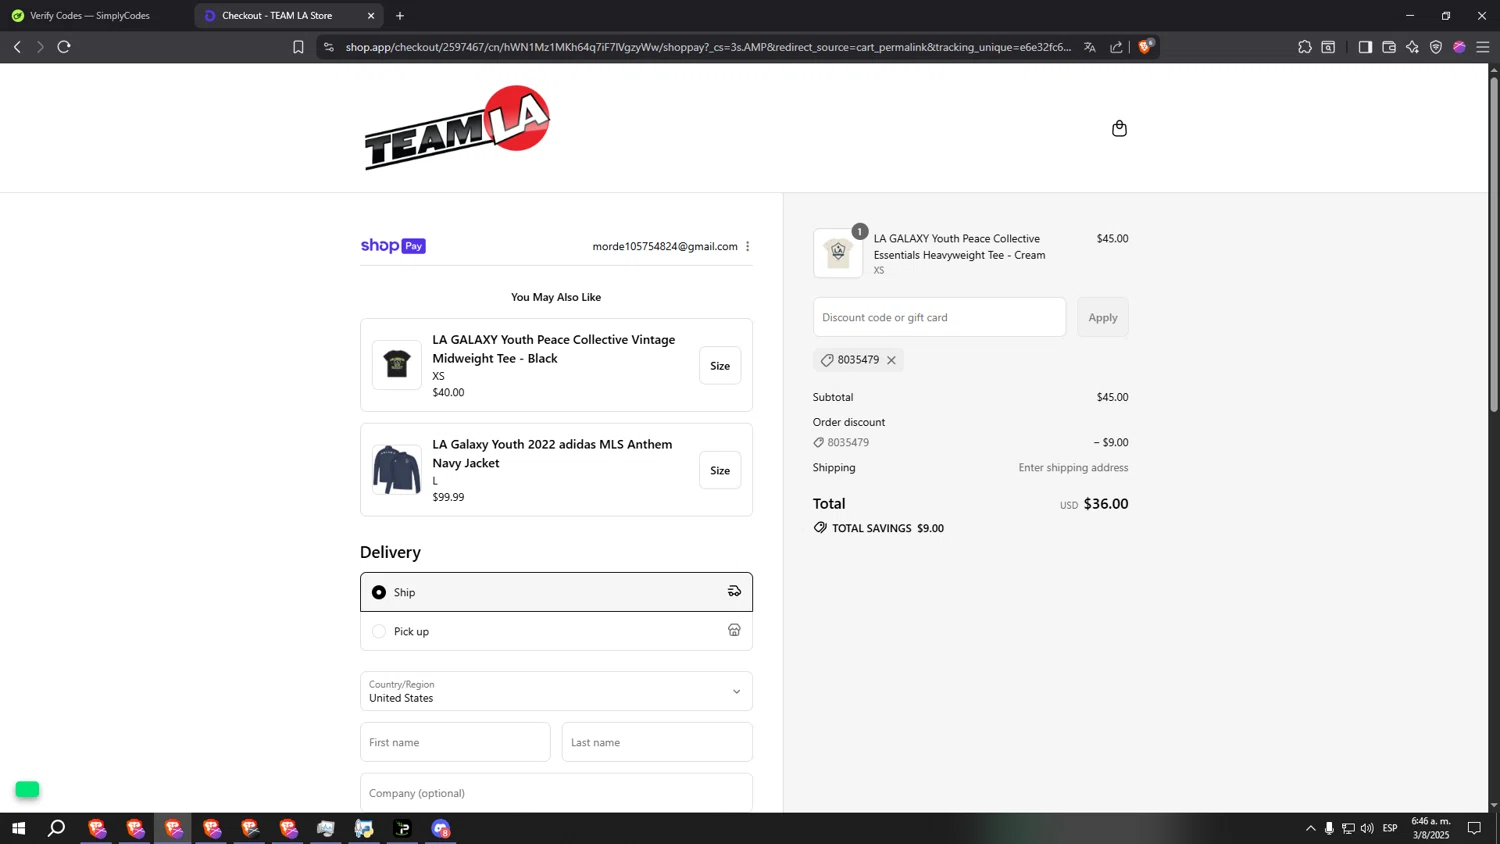Choose Size for the Vintage Midweight Tee
This screenshot has width=1500, height=844.
(720, 366)
